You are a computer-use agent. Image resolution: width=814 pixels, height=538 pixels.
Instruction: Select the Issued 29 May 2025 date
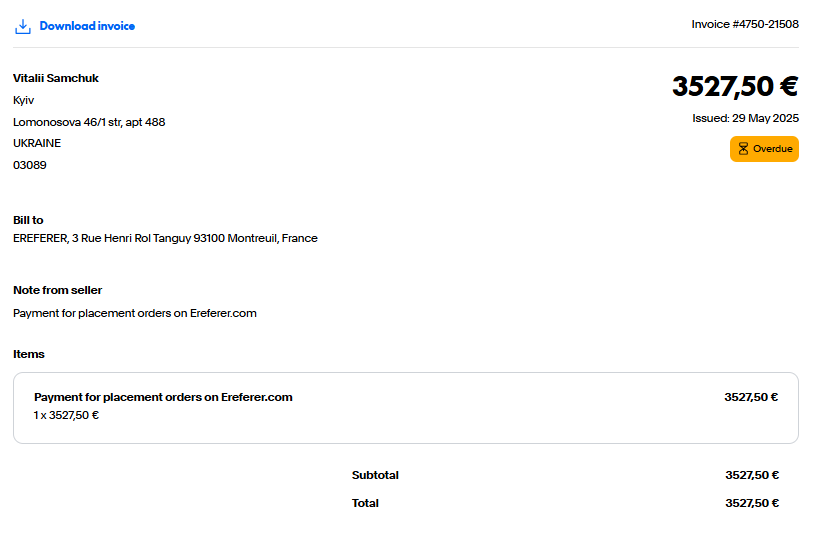745,118
